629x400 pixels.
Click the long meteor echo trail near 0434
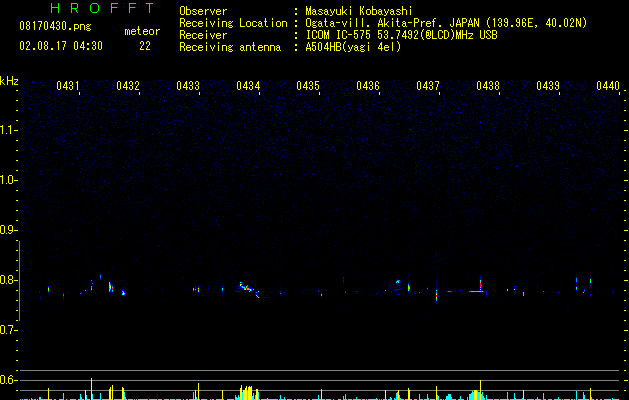click(249, 290)
